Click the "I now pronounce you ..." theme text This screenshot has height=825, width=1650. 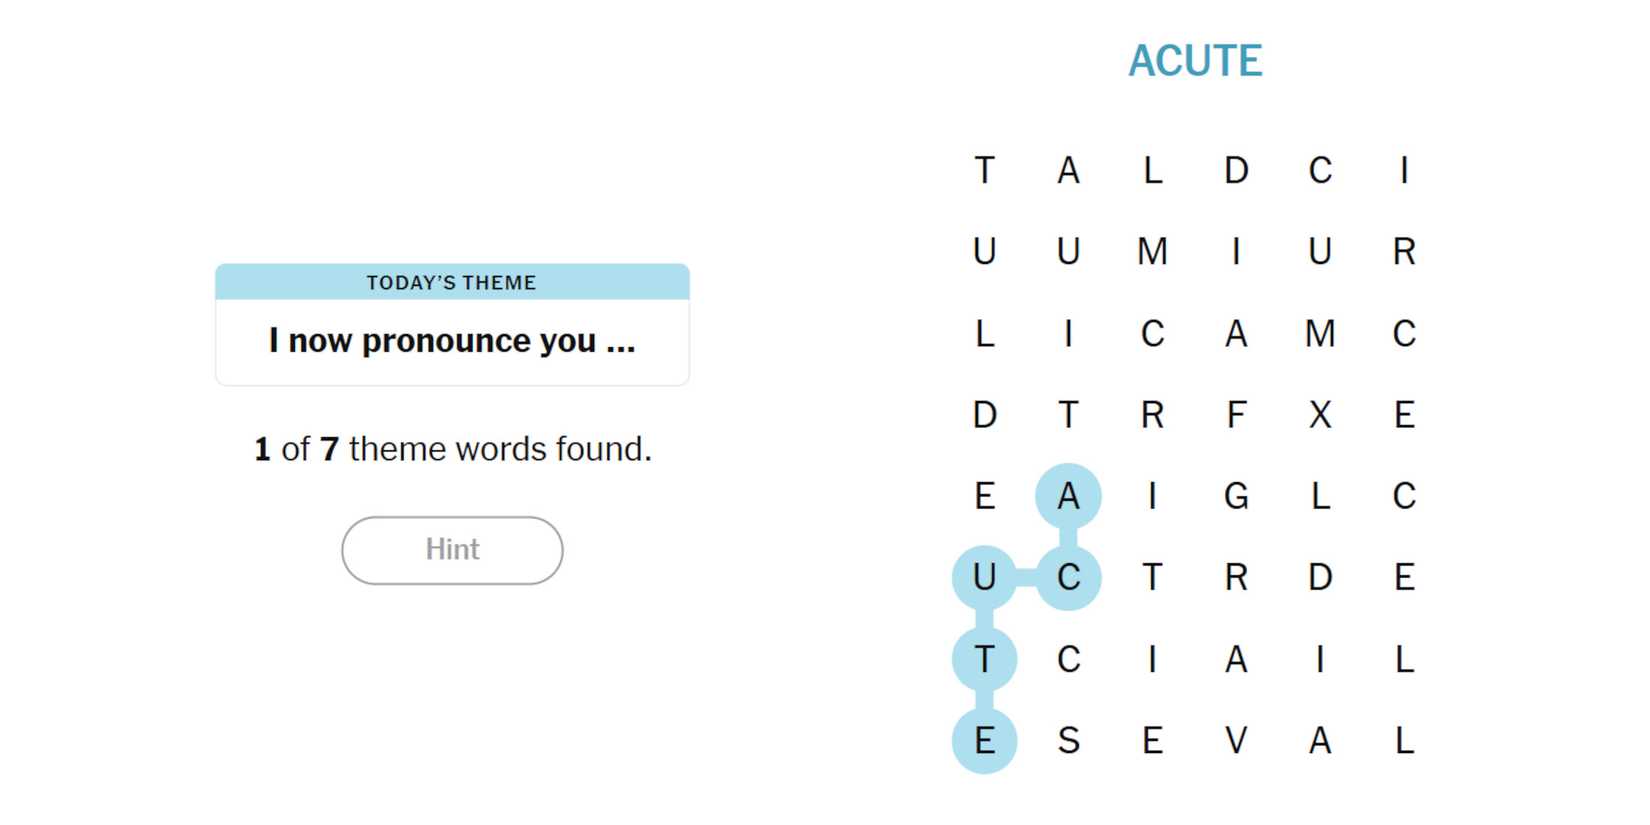(x=452, y=341)
